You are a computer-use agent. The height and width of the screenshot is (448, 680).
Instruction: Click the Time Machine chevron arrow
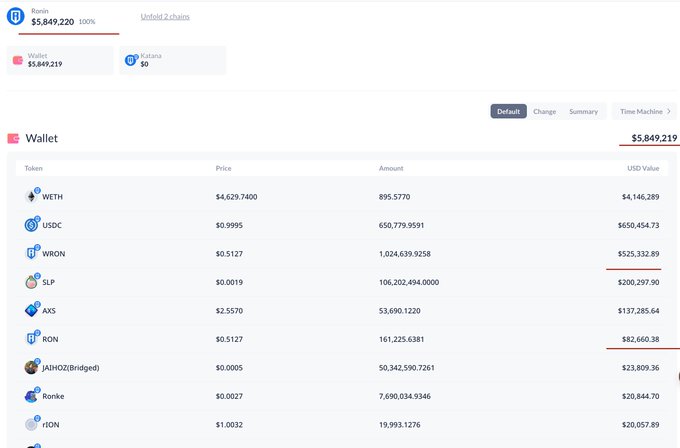click(669, 111)
